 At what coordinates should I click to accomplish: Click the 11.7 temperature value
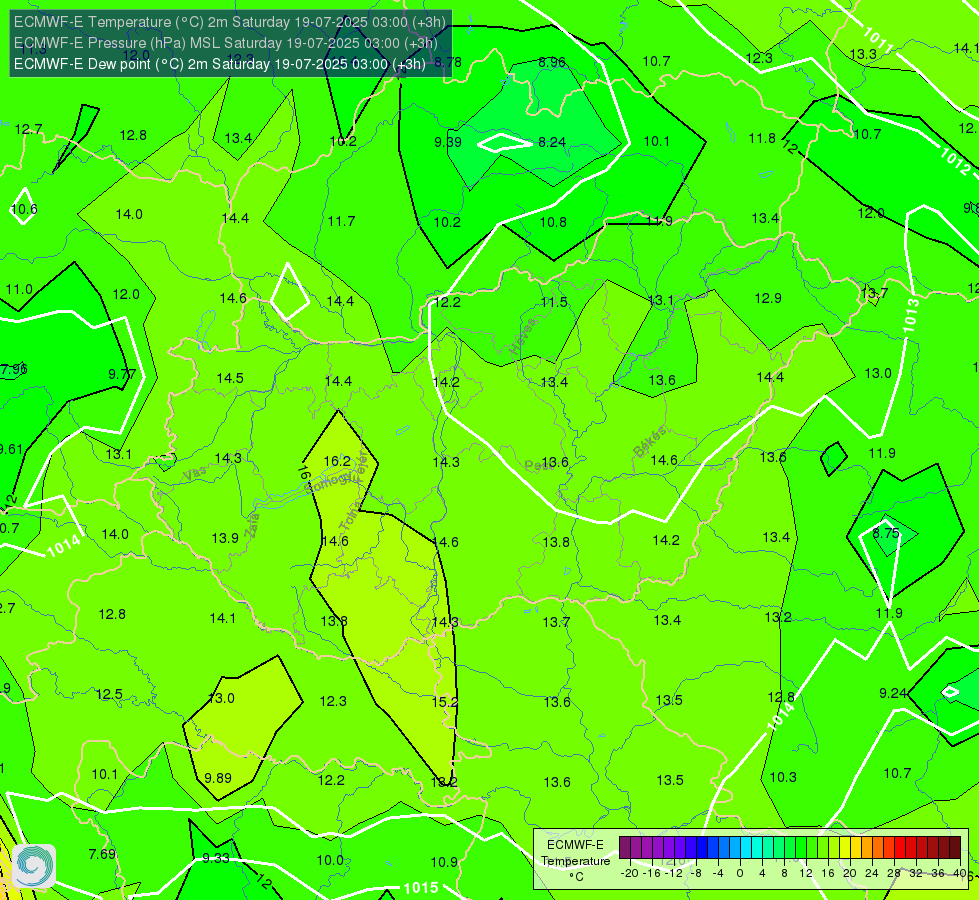342,221
